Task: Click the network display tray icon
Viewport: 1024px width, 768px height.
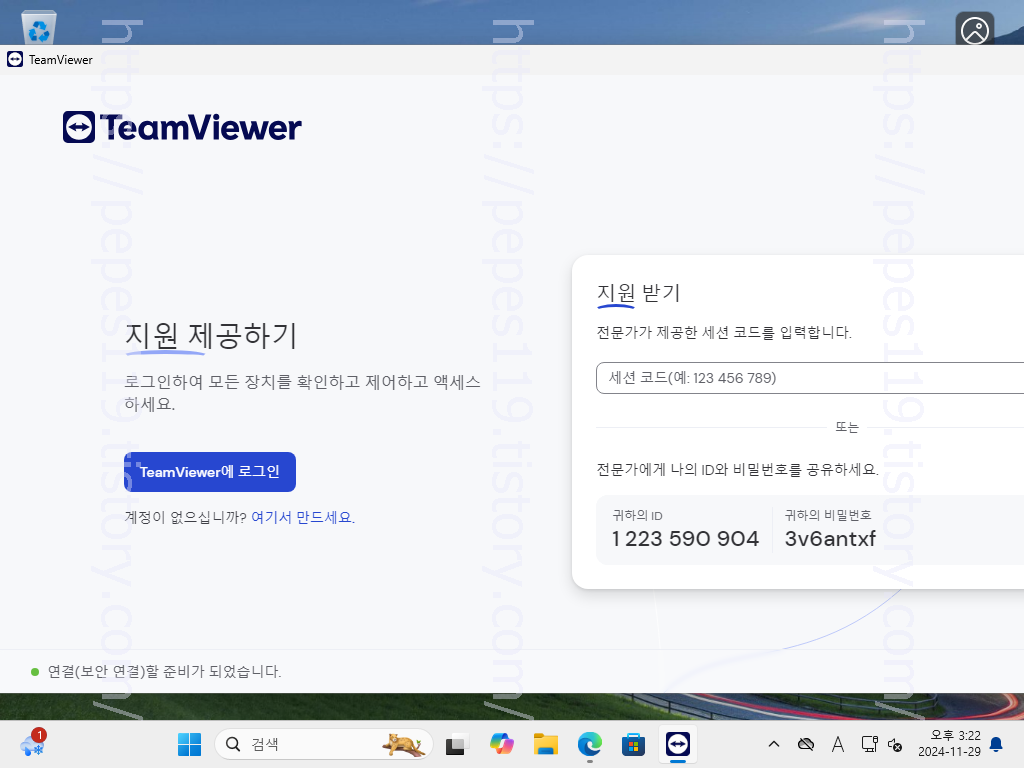Action: point(869,744)
